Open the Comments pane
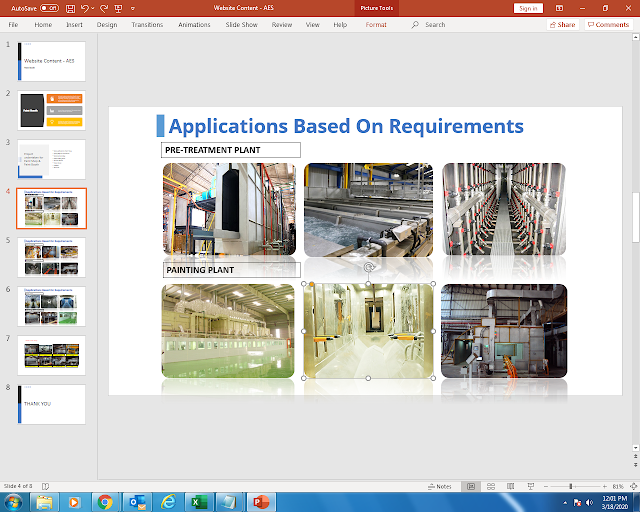 tap(611, 24)
